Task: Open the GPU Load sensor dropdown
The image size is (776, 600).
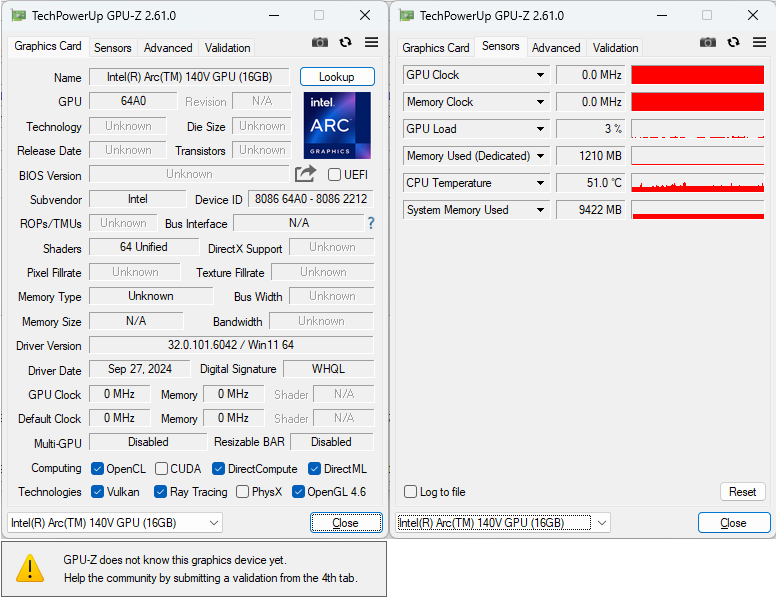Action: pyautogui.click(x=540, y=129)
